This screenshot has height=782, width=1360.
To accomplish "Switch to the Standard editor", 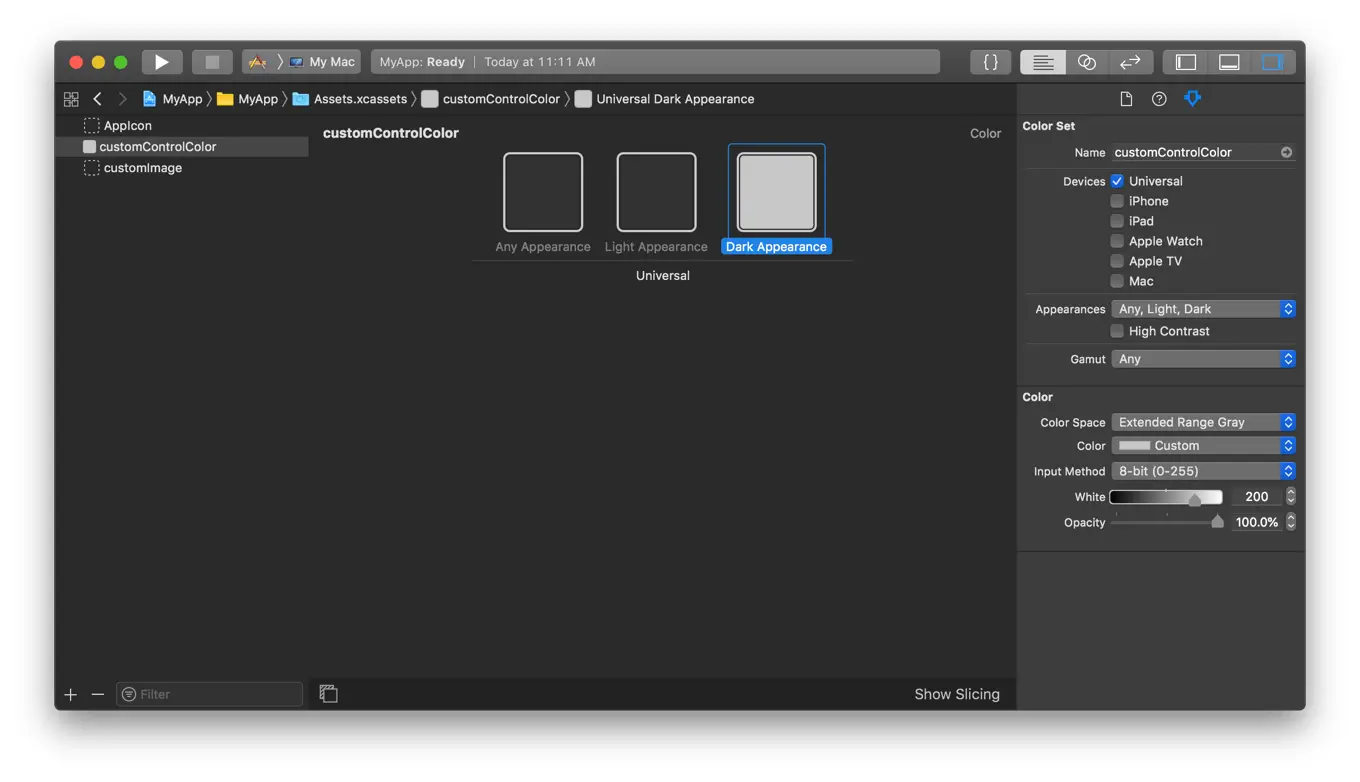I will click(1042, 62).
